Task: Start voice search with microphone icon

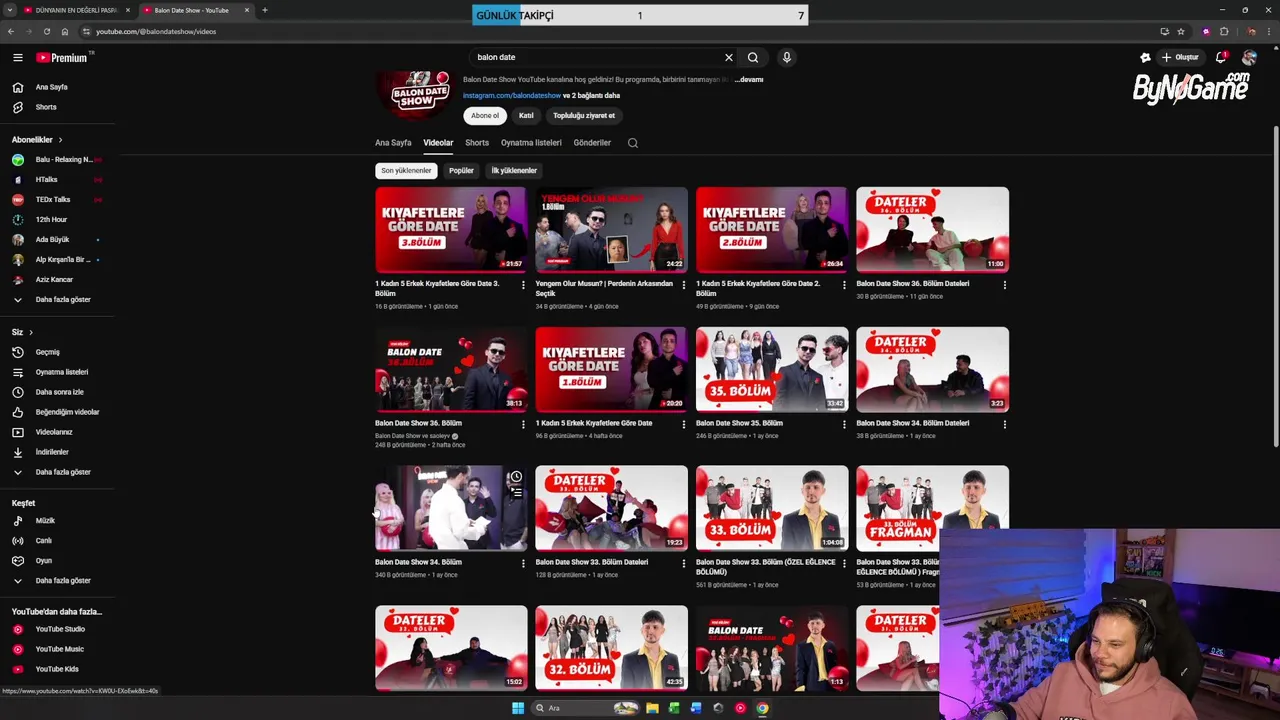Action: [x=787, y=57]
